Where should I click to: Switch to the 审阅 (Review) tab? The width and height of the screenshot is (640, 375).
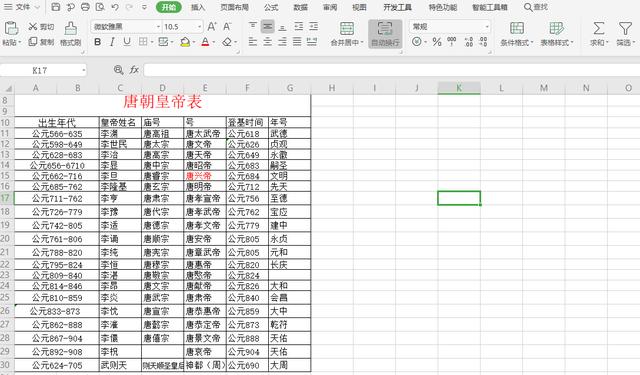tap(330, 7)
